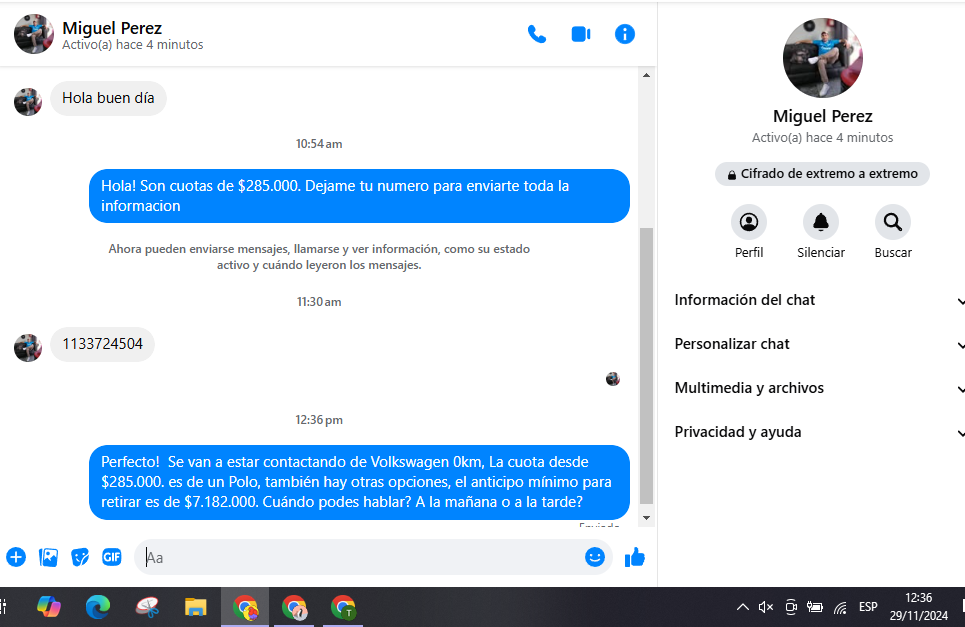Click the small seen-receipt avatar
Screen dimensions: 965x627
pos(612,379)
